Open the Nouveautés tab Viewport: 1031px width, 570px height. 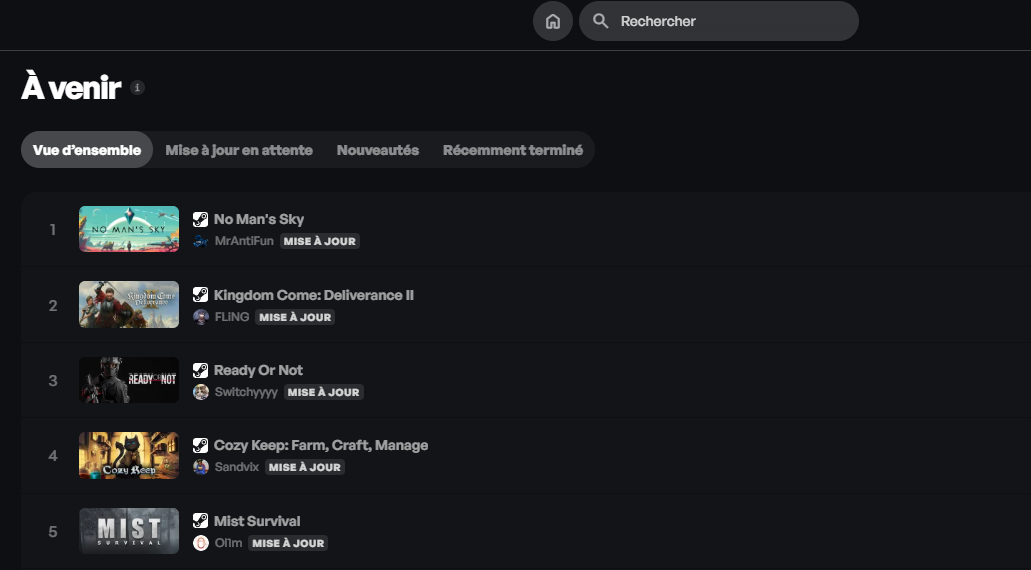[x=378, y=150]
